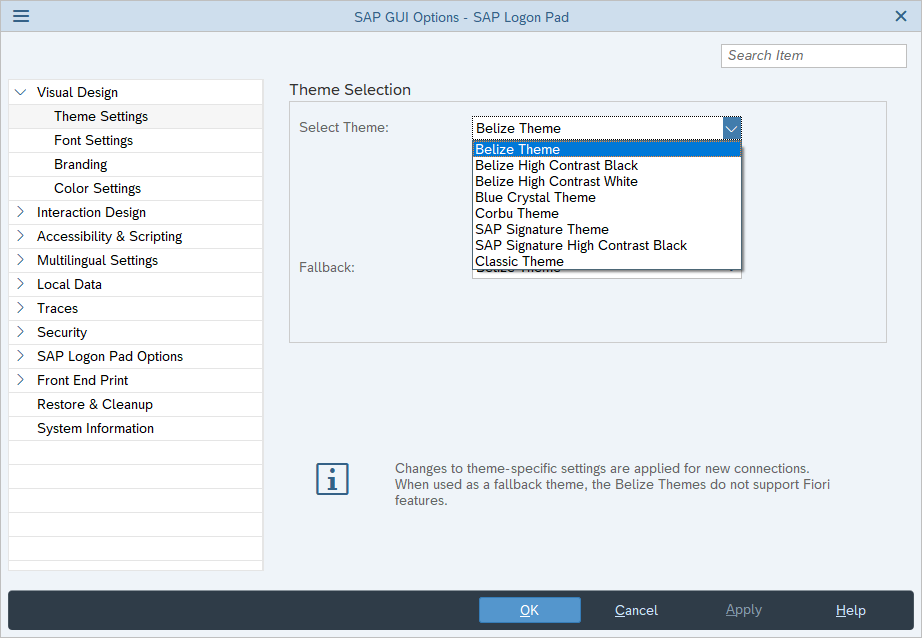The width and height of the screenshot is (922, 638).
Task: Open the hamburger menu icon
Action: coord(21,16)
